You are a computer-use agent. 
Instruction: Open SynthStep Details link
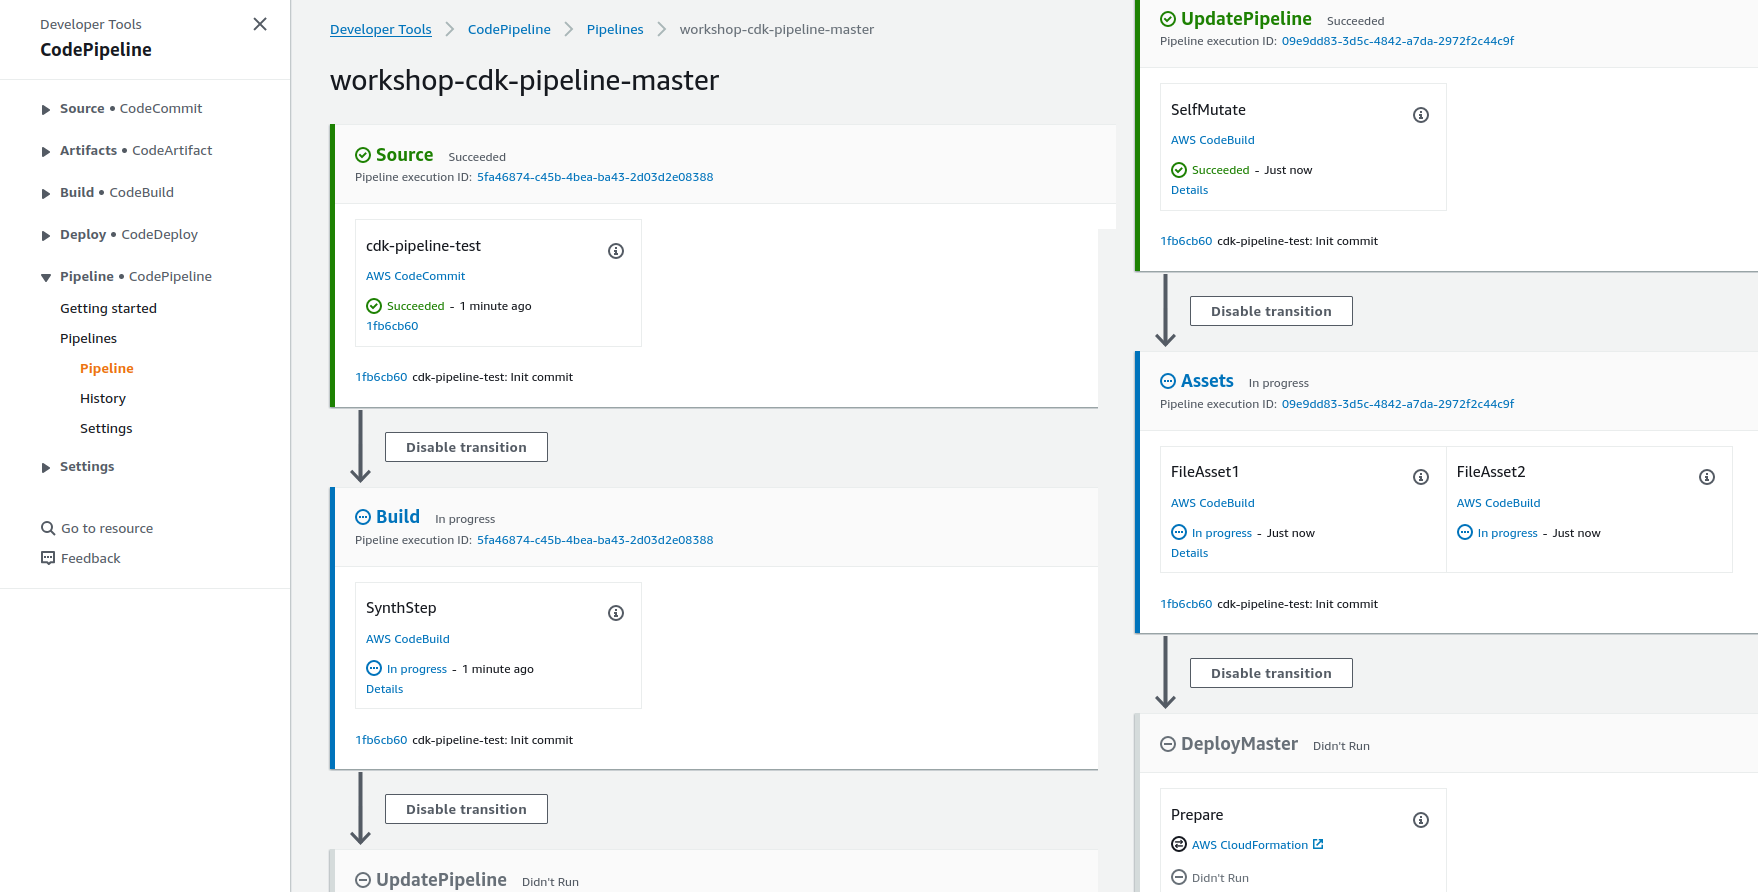click(385, 689)
